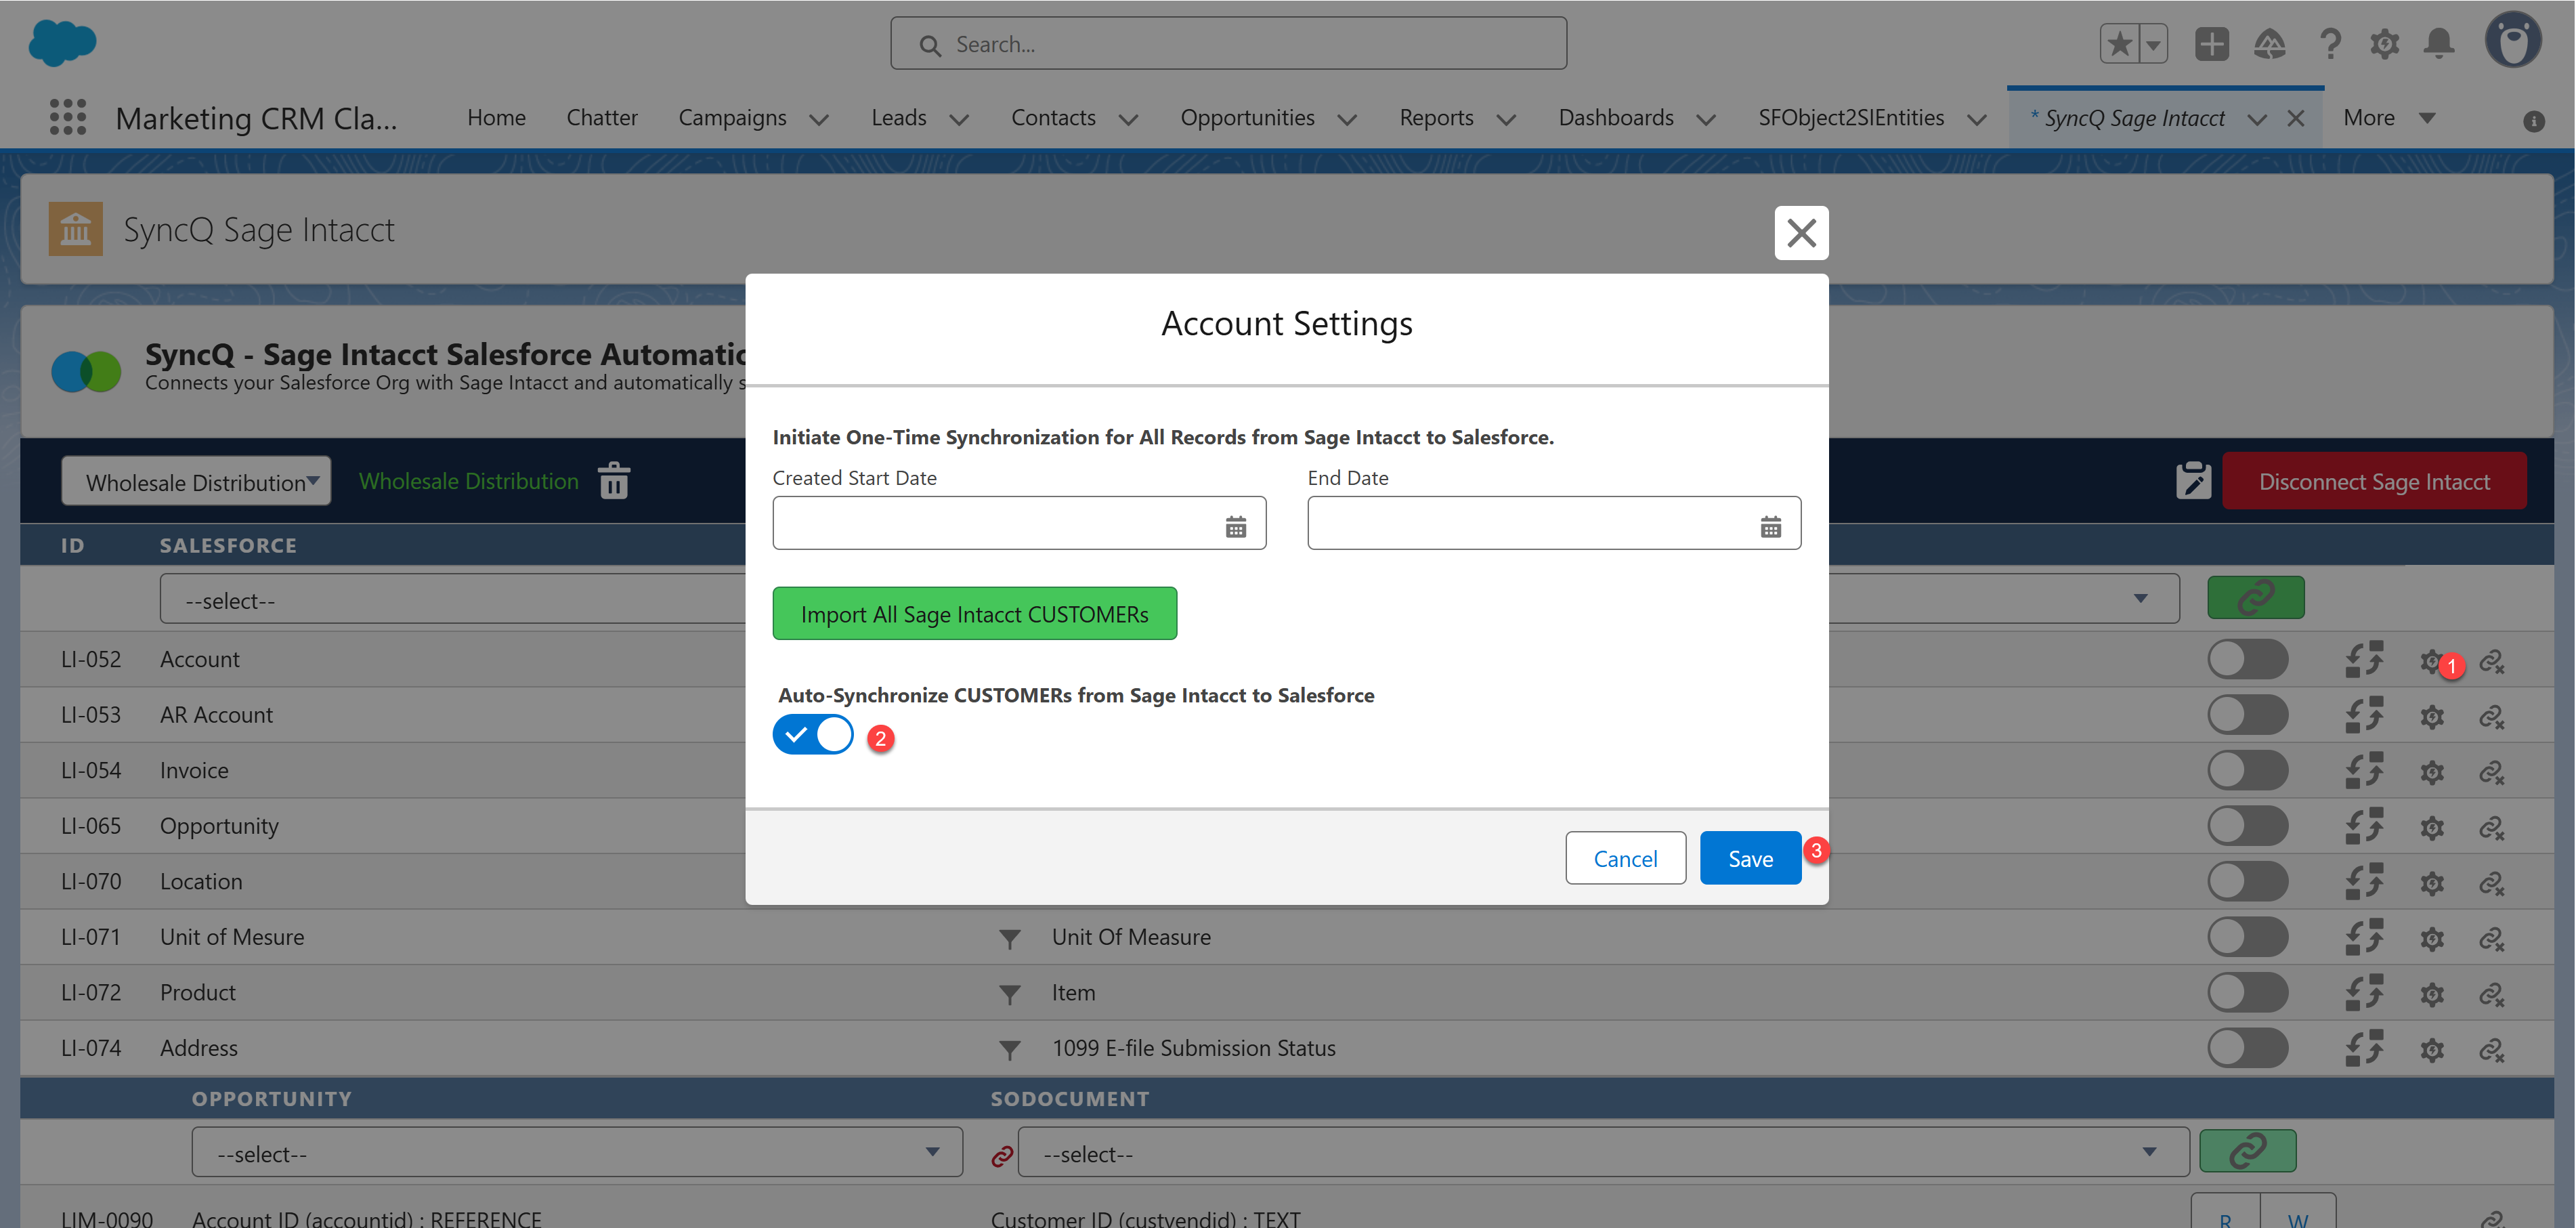Toggle the Unit of Mesure row switch
This screenshot has width=2576, height=1228.
point(2248,937)
